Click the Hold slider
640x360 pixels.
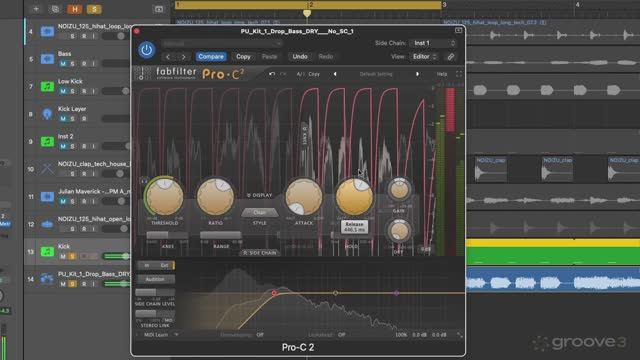click(x=352, y=236)
